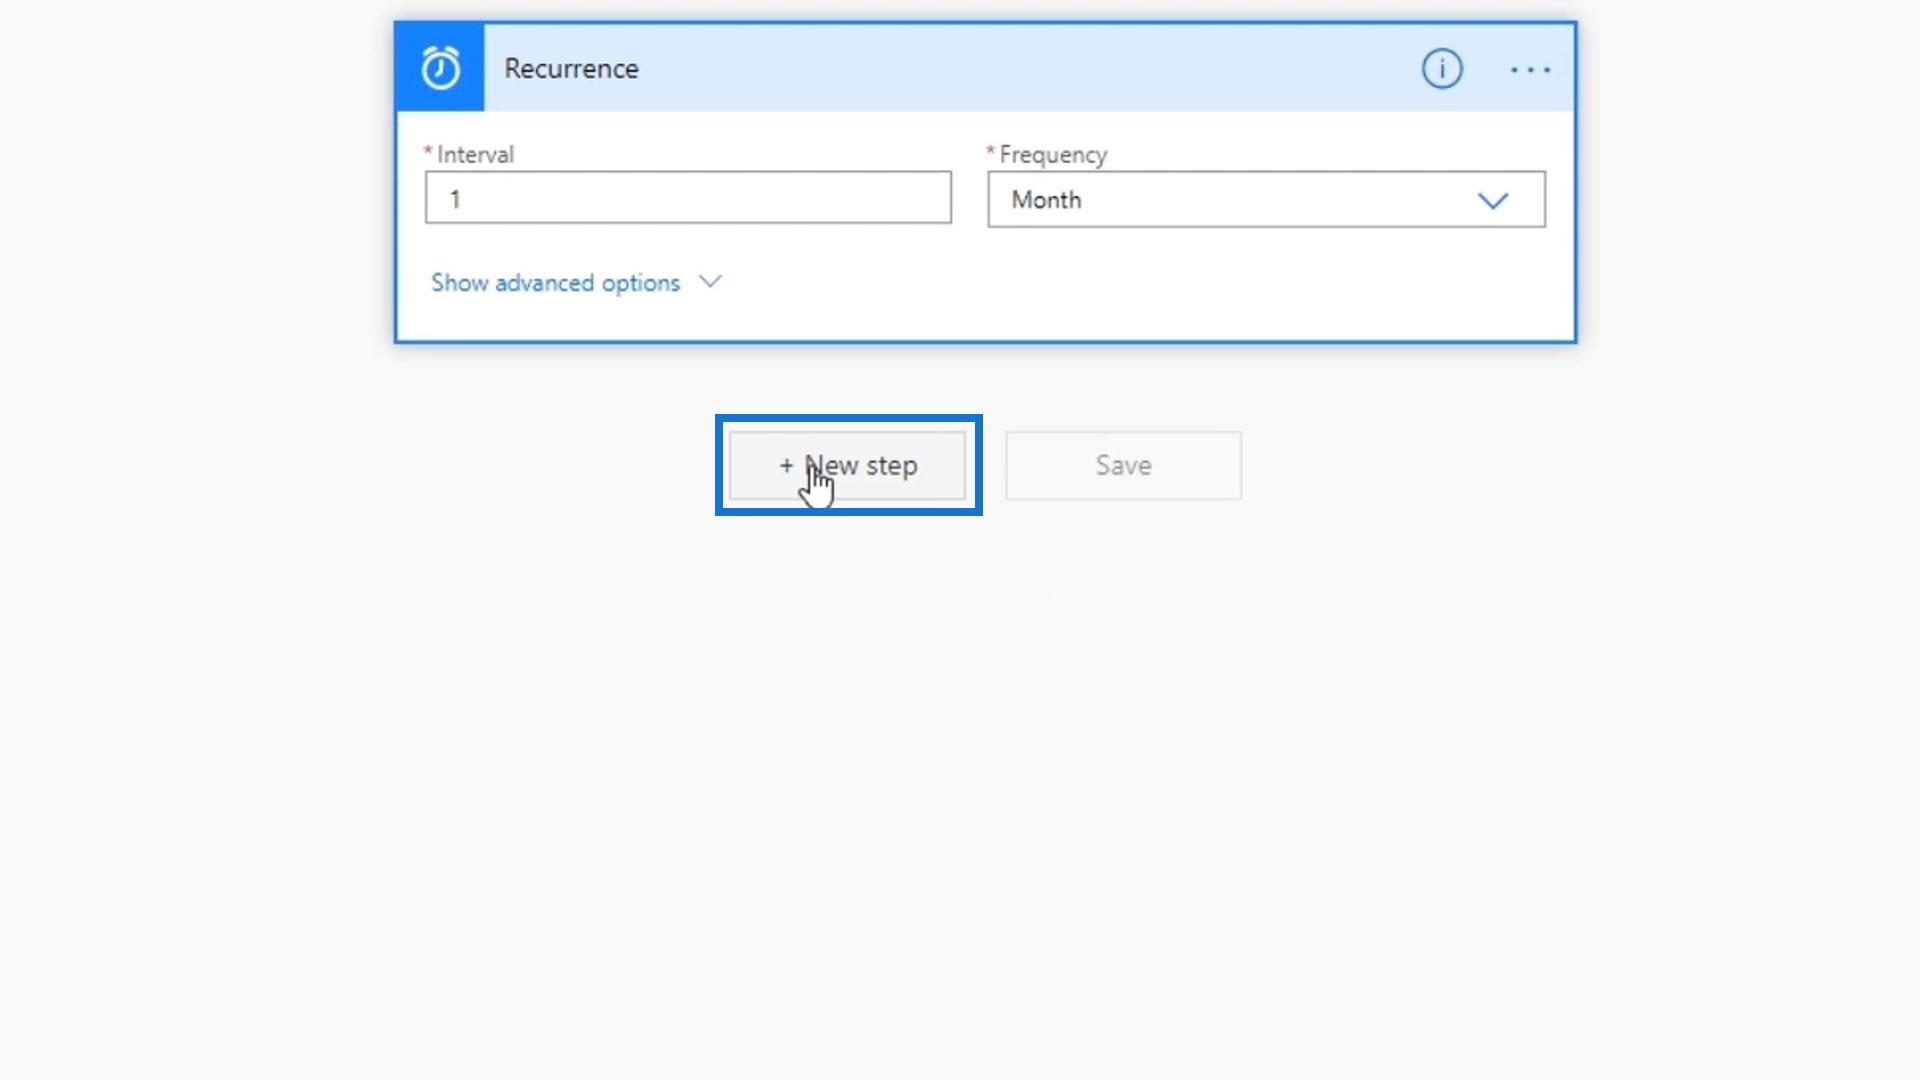Click the red asterisk beside Frequency
The width and height of the screenshot is (1920, 1080).
tap(990, 151)
